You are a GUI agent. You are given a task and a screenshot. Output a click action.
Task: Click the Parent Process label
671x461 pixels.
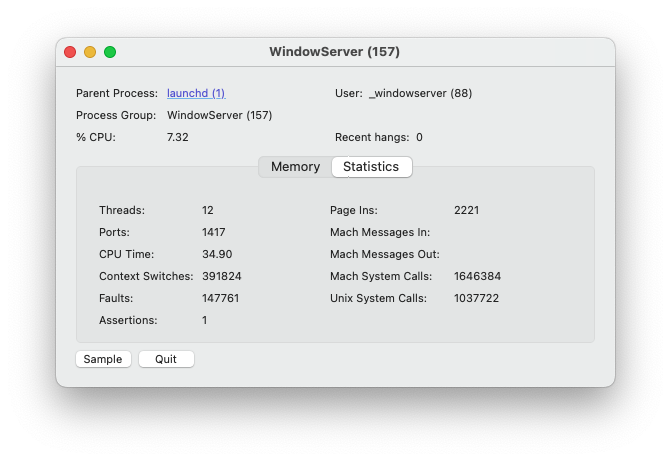(117, 93)
